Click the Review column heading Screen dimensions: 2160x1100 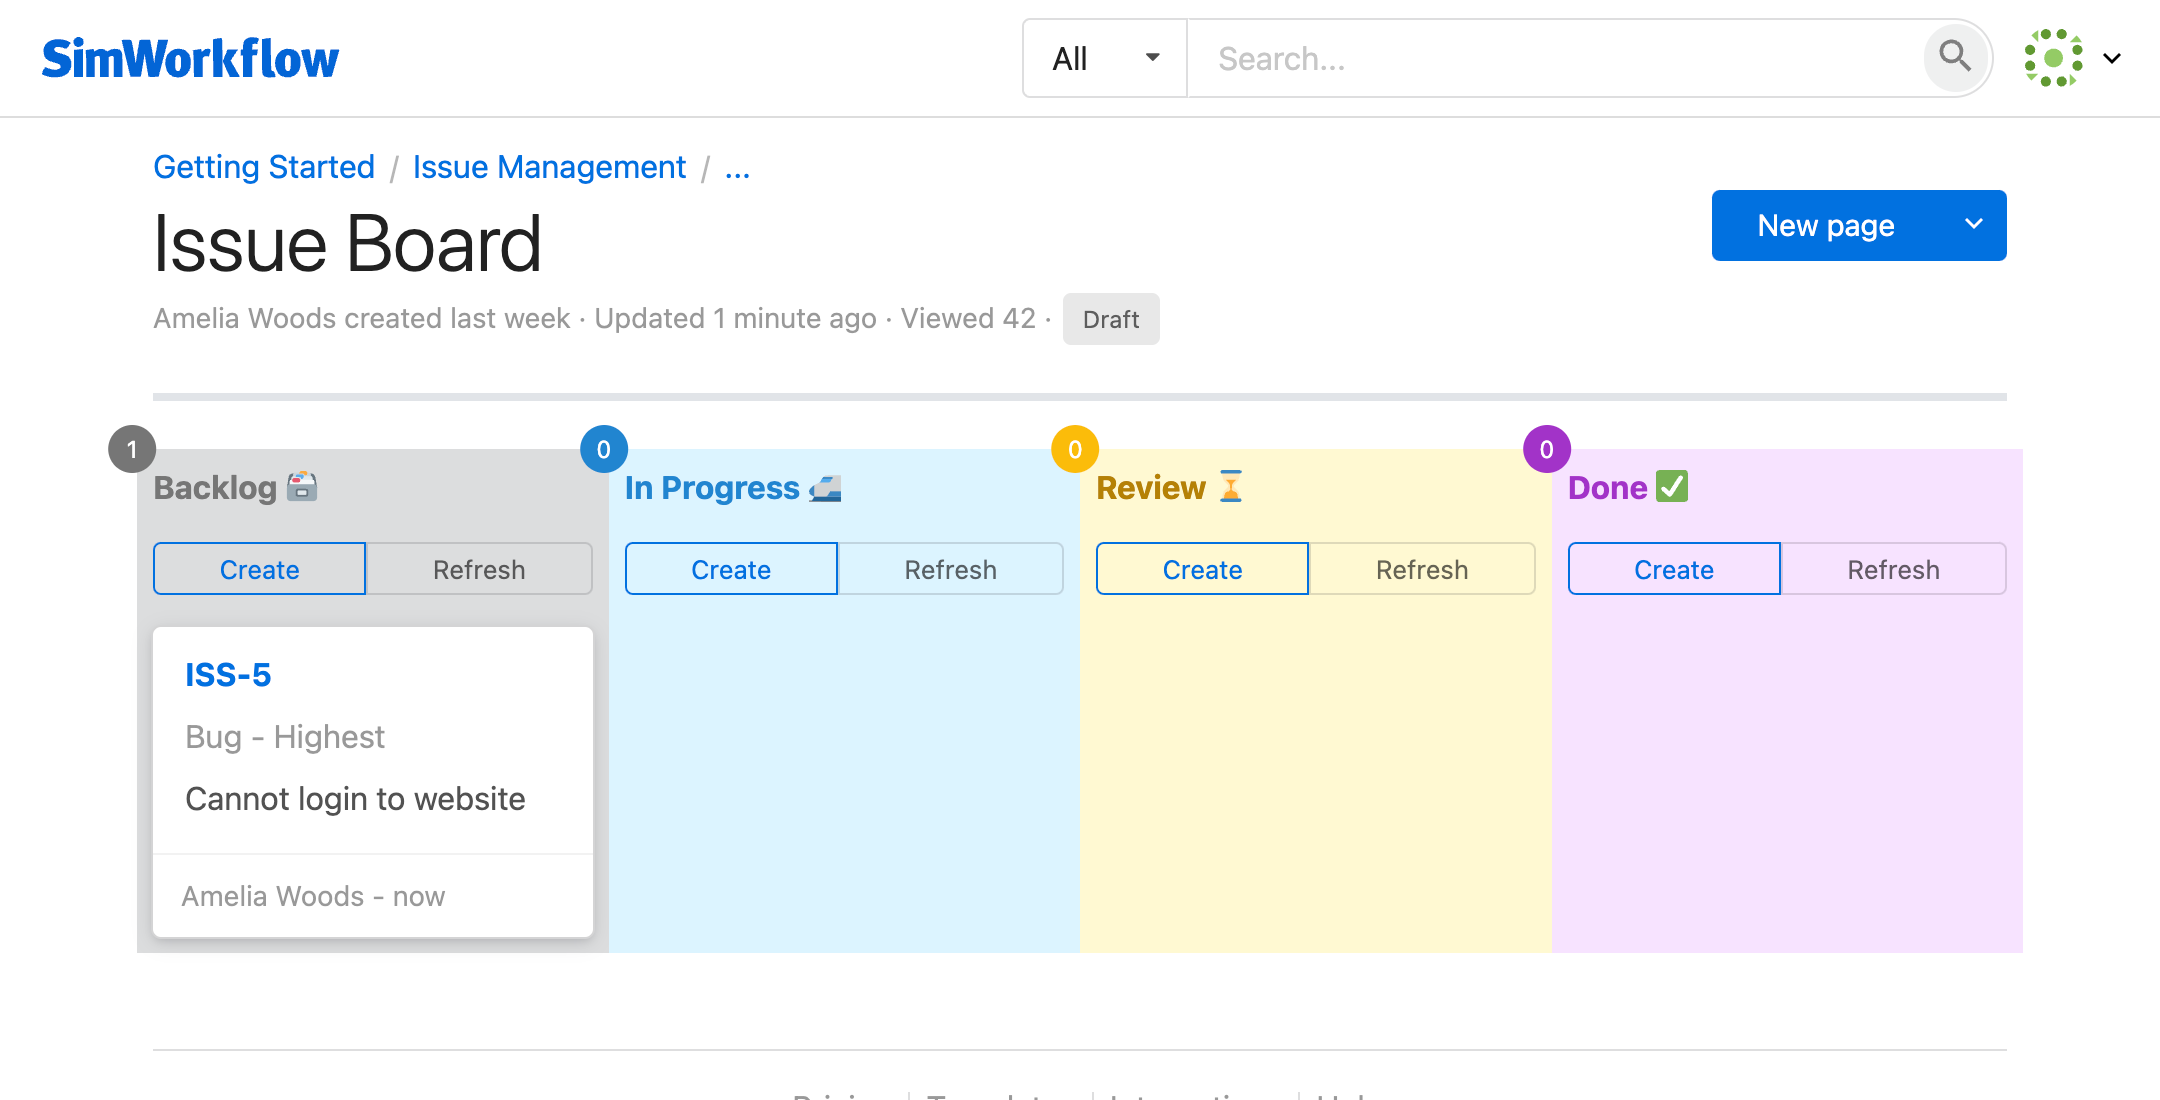[1151, 488]
